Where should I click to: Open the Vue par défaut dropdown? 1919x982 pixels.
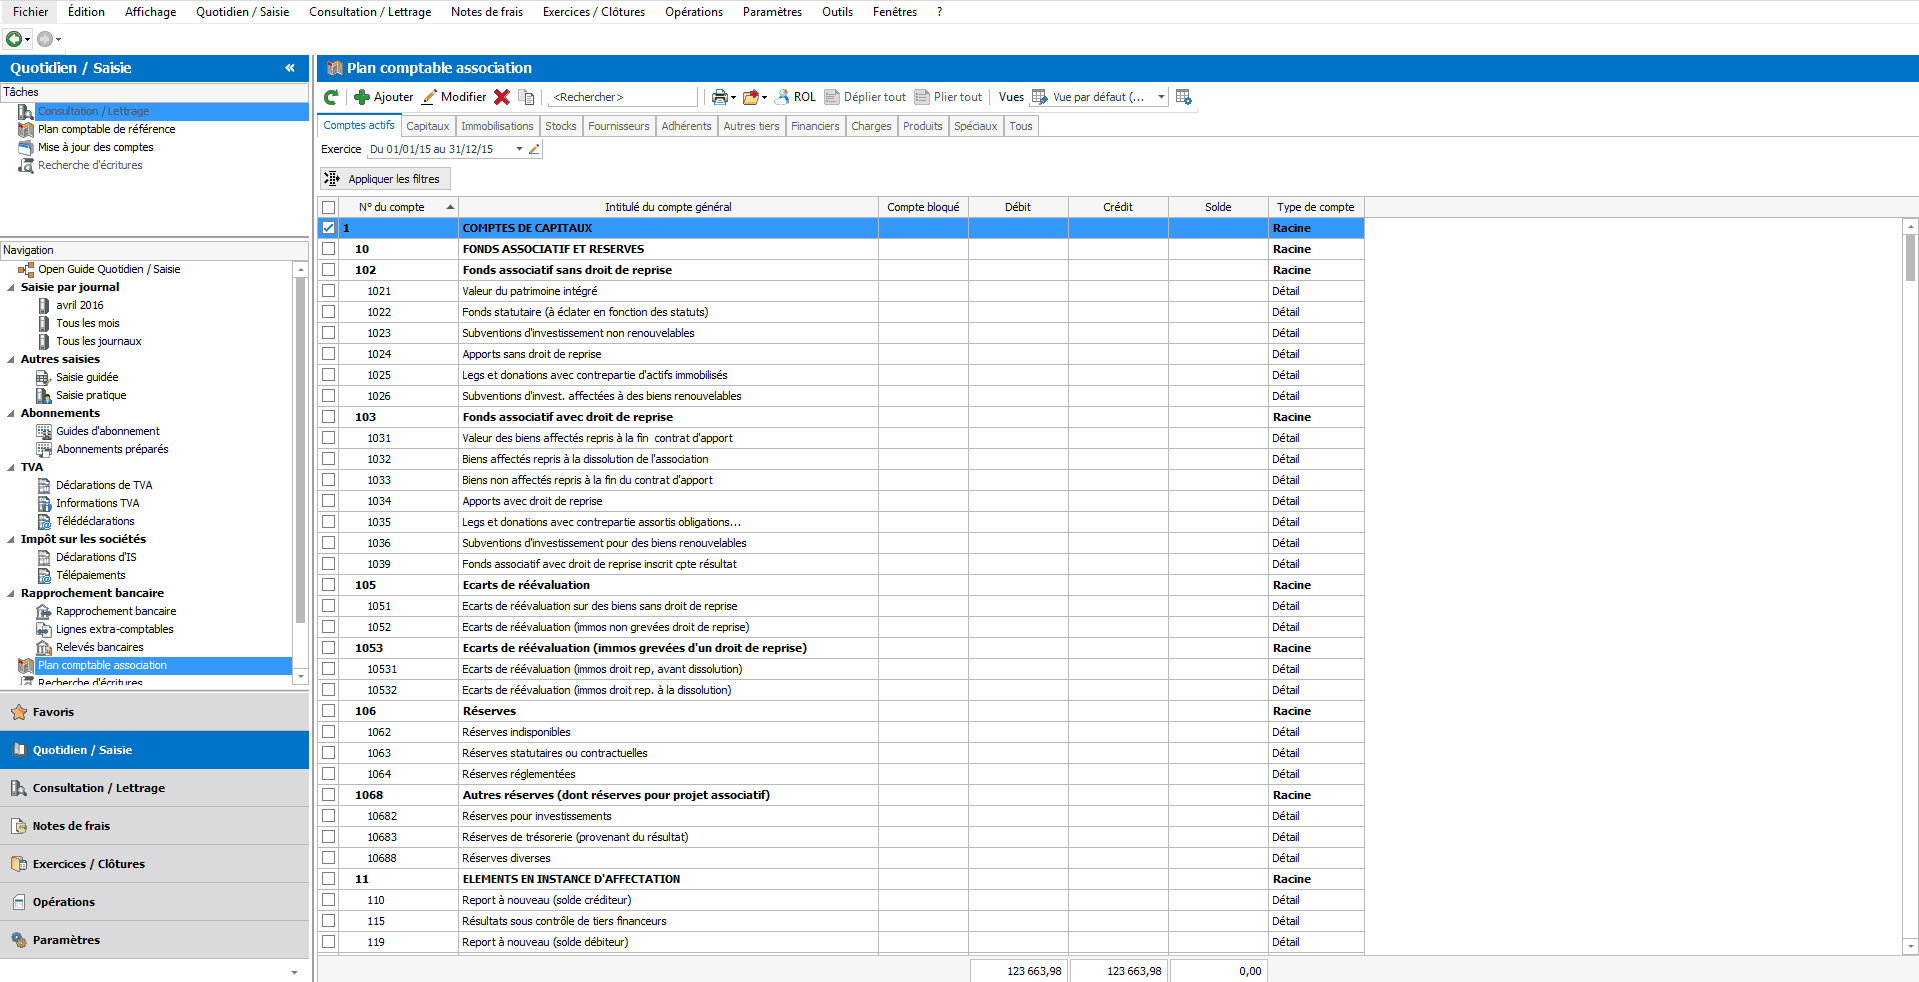1161,97
